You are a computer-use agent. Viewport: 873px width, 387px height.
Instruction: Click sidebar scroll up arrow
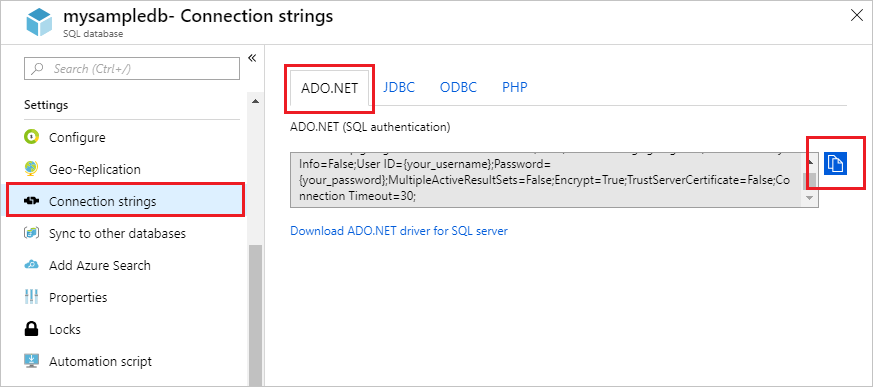[255, 101]
